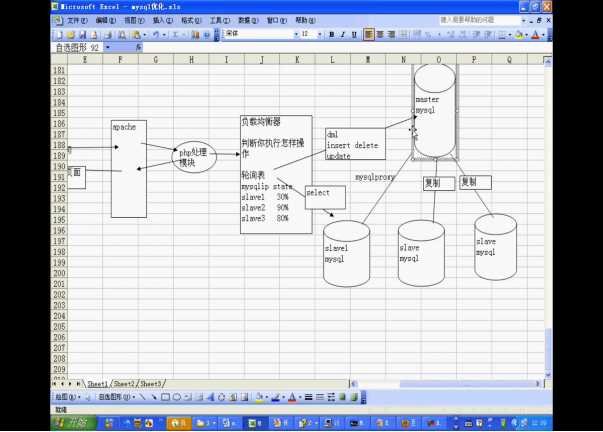603x432 pixels.
Task: Click the Bold formatting icon
Action: pyautogui.click(x=331, y=34)
